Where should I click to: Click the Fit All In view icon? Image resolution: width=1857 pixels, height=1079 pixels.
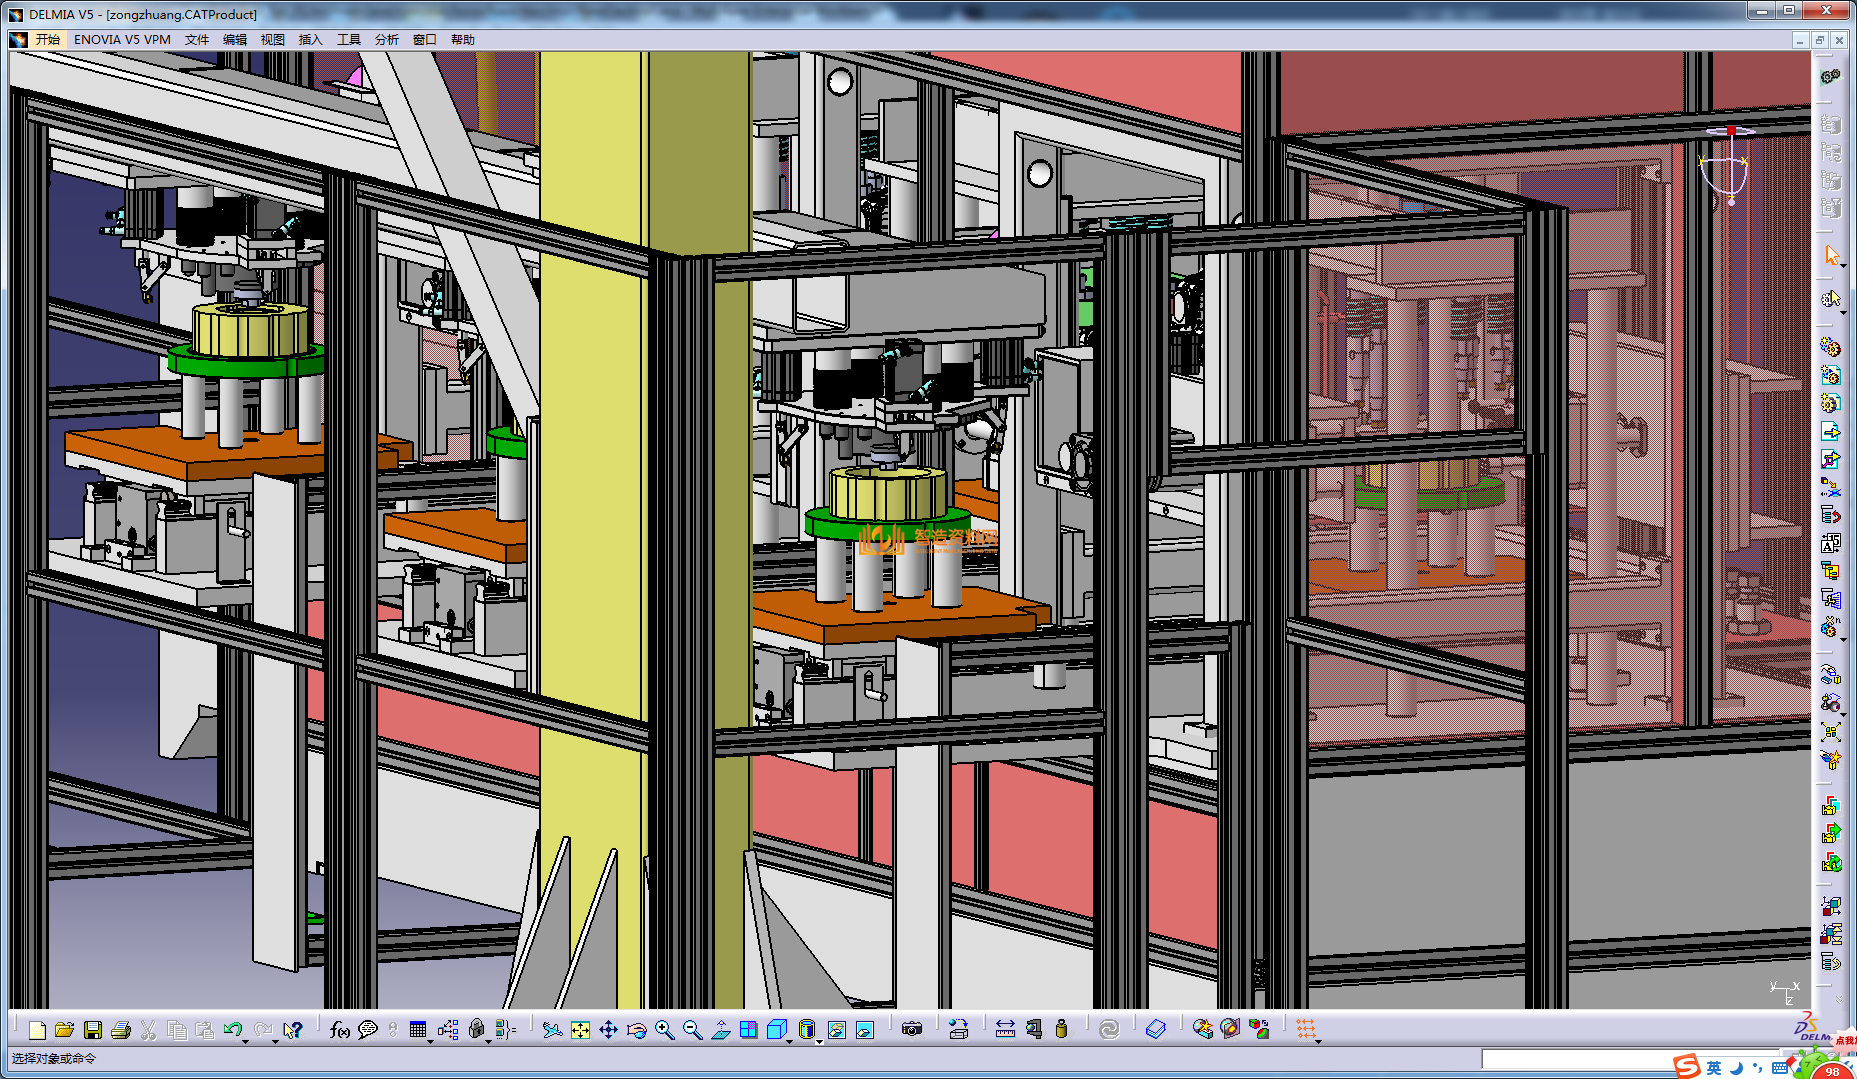(580, 1030)
